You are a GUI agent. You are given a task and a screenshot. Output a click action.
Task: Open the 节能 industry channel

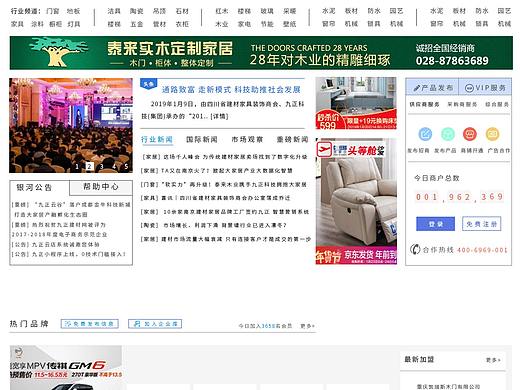point(267,24)
